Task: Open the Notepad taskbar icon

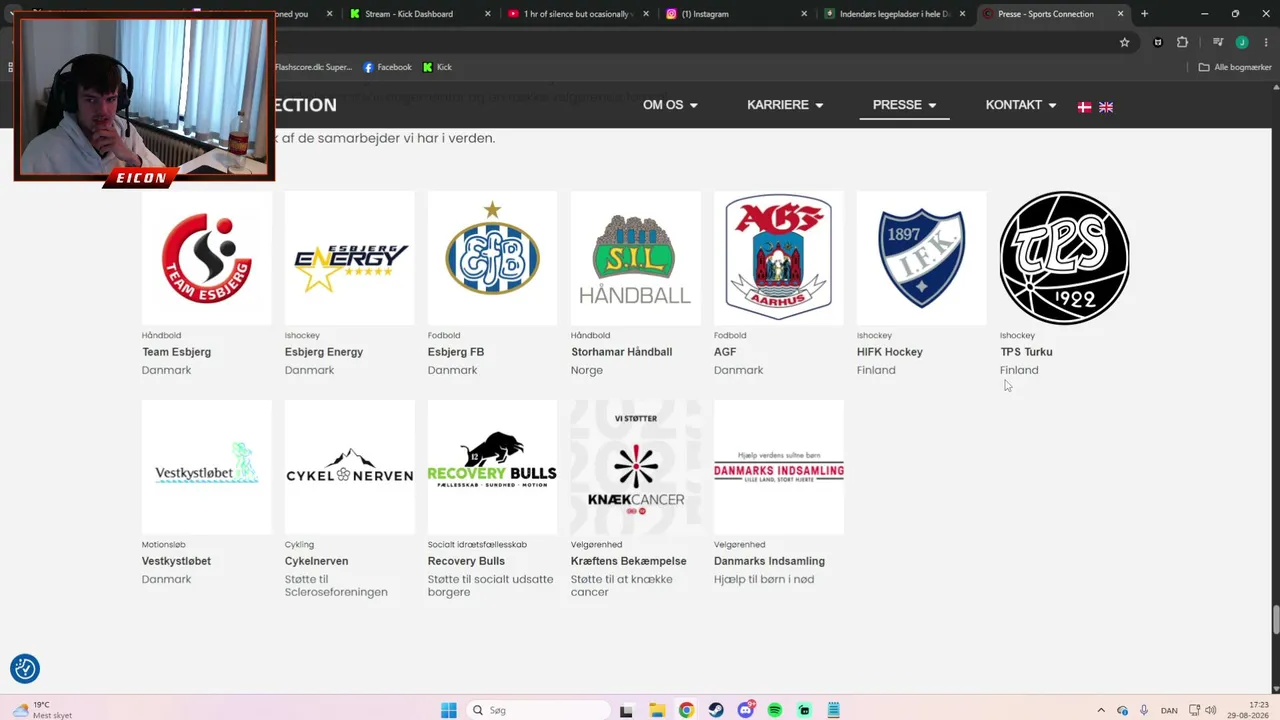Action: 834,710
